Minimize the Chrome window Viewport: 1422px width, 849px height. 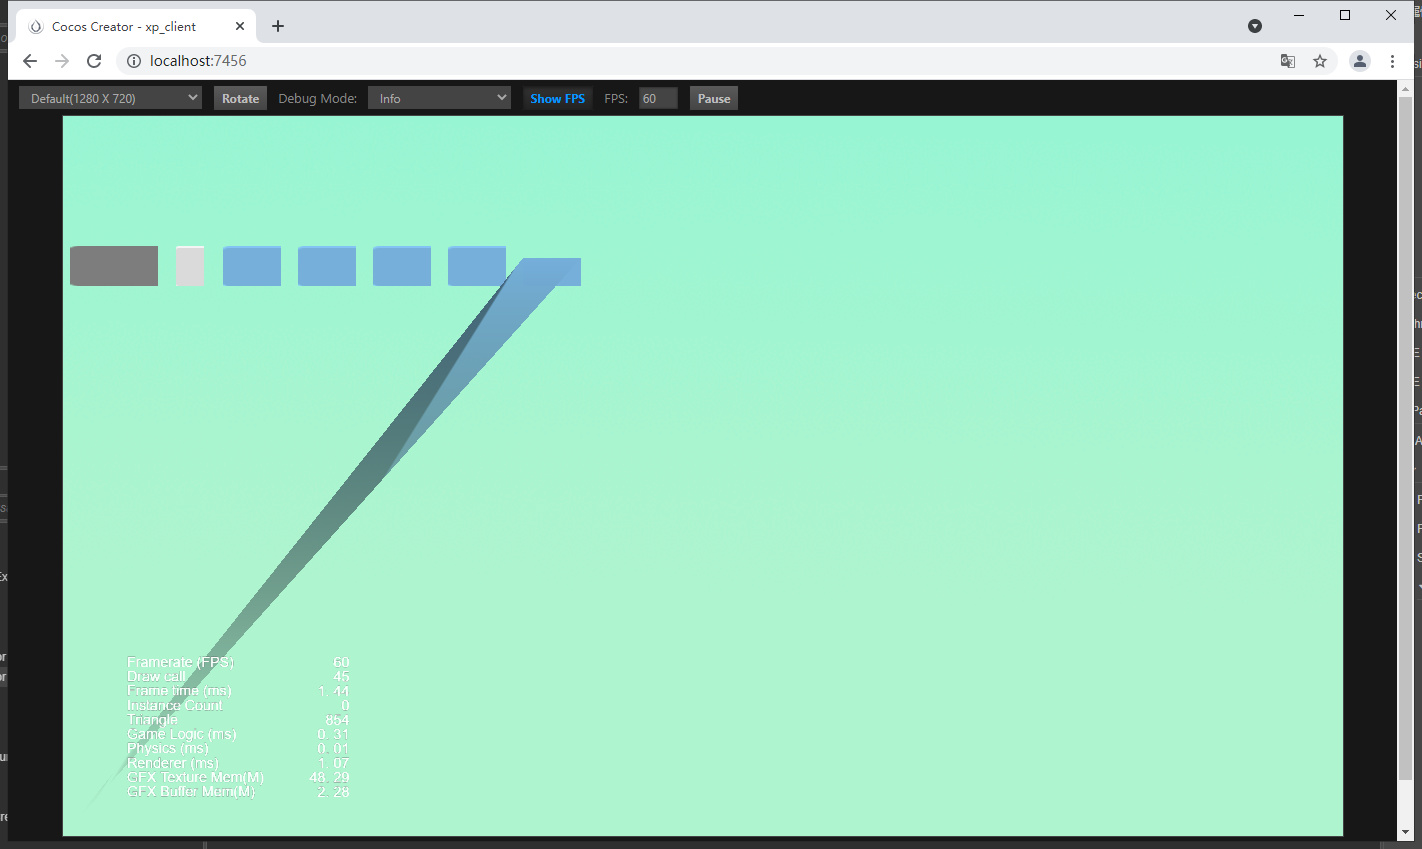tap(1299, 15)
